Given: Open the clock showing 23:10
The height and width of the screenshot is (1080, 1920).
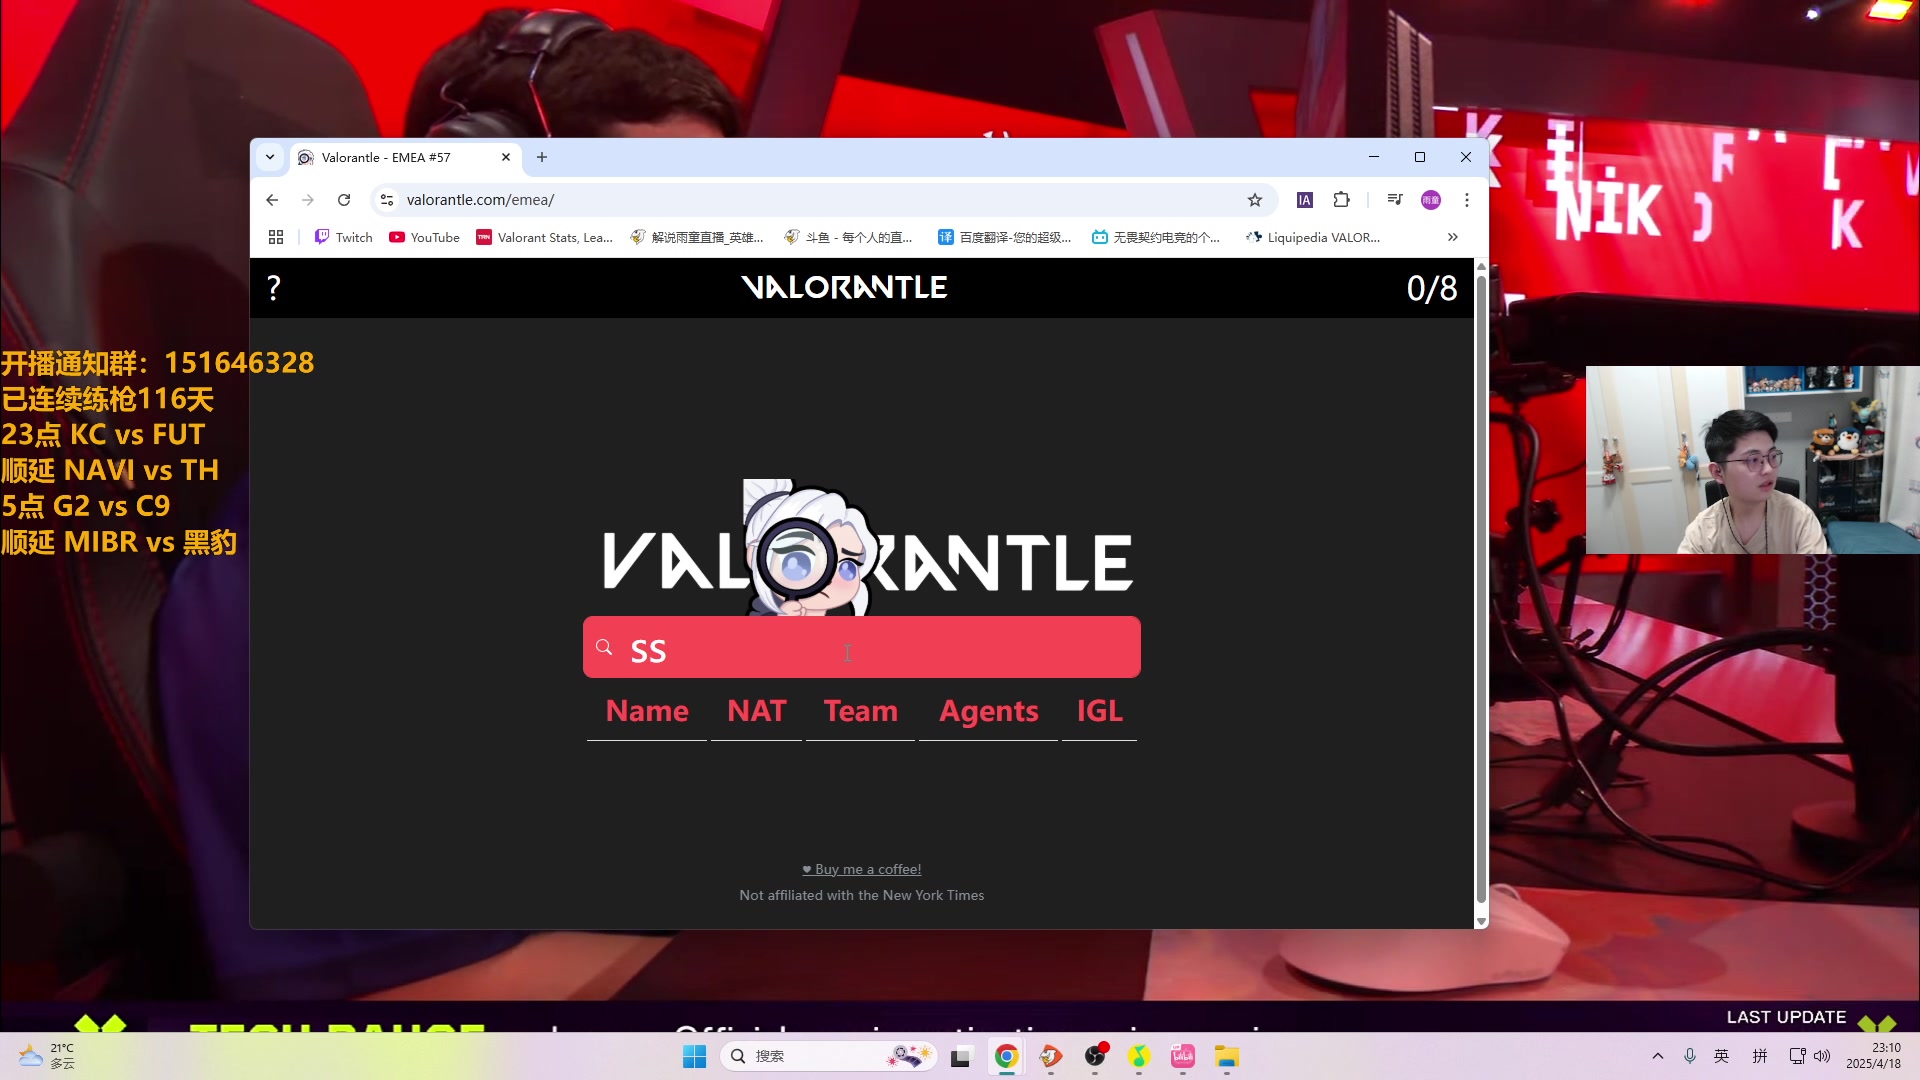Looking at the screenshot, I should [x=1874, y=1056].
